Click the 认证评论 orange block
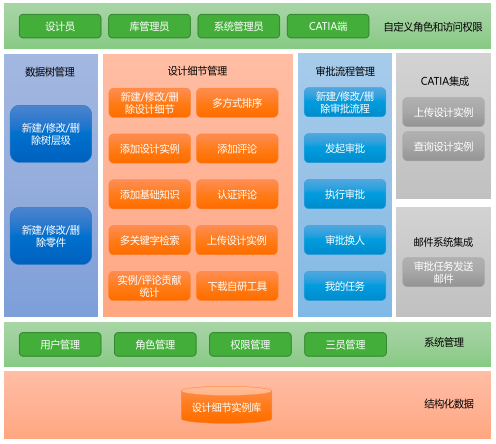Screen dimensions: 496x444 [x=237, y=194]
